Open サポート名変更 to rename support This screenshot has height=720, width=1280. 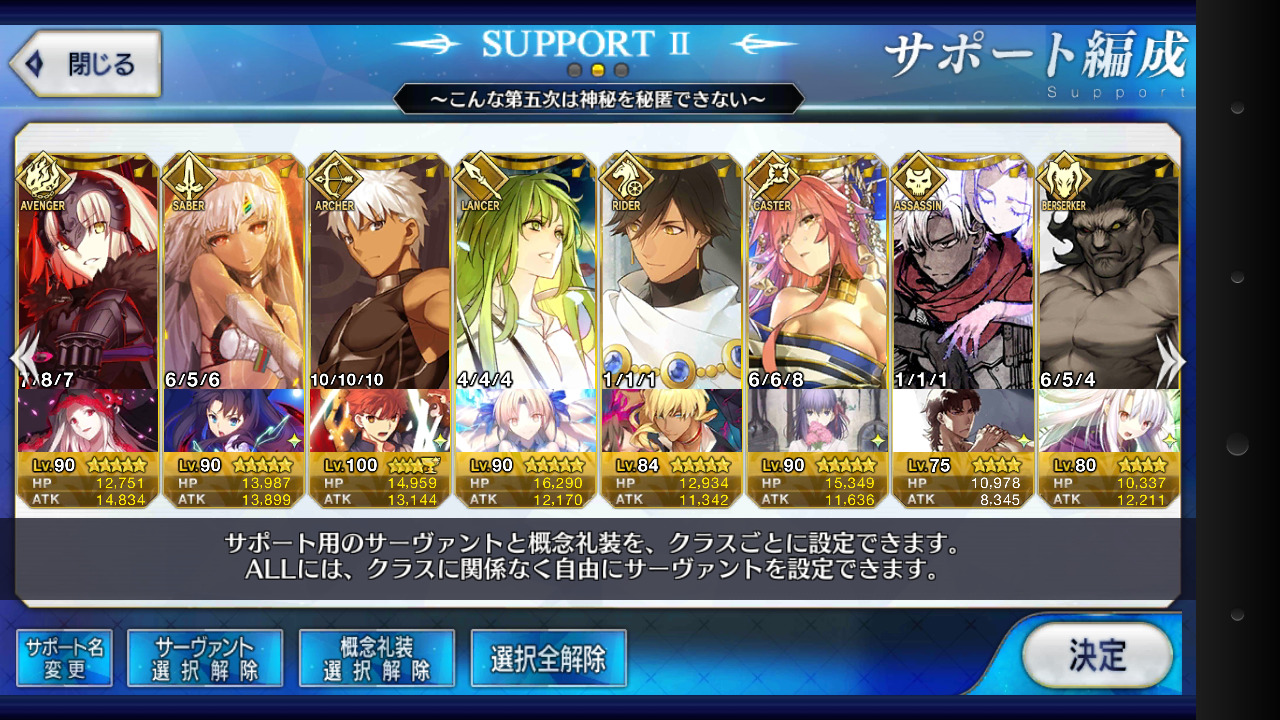(65, 658)
